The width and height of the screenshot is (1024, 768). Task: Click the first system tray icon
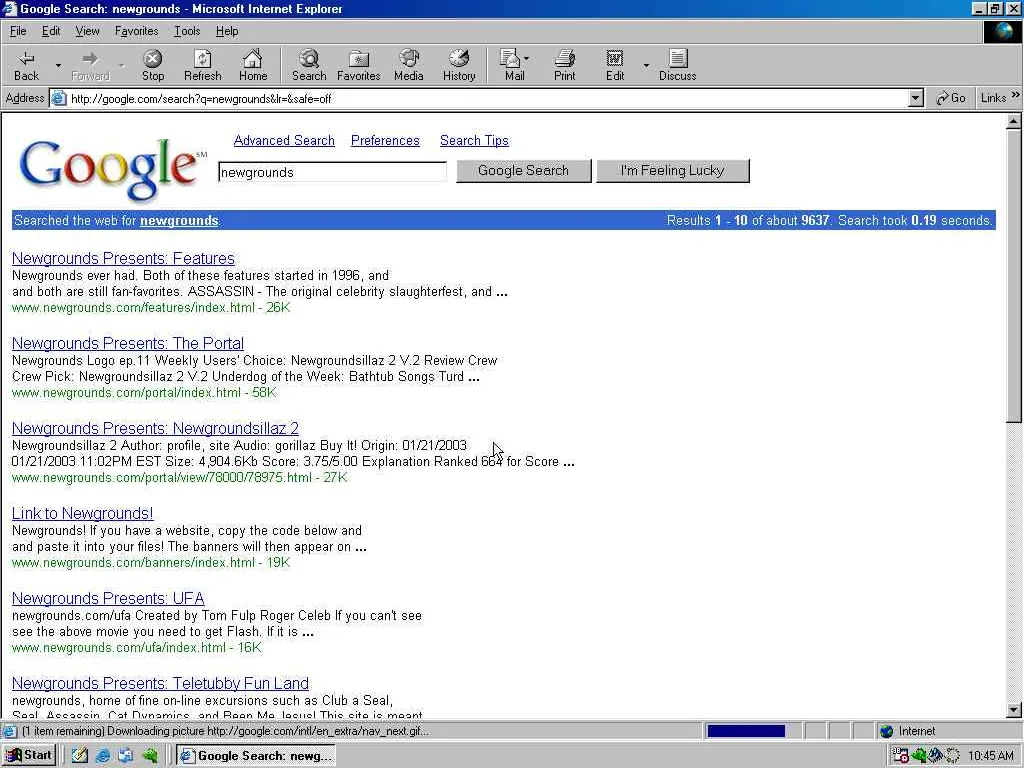(x=901, y=756)
